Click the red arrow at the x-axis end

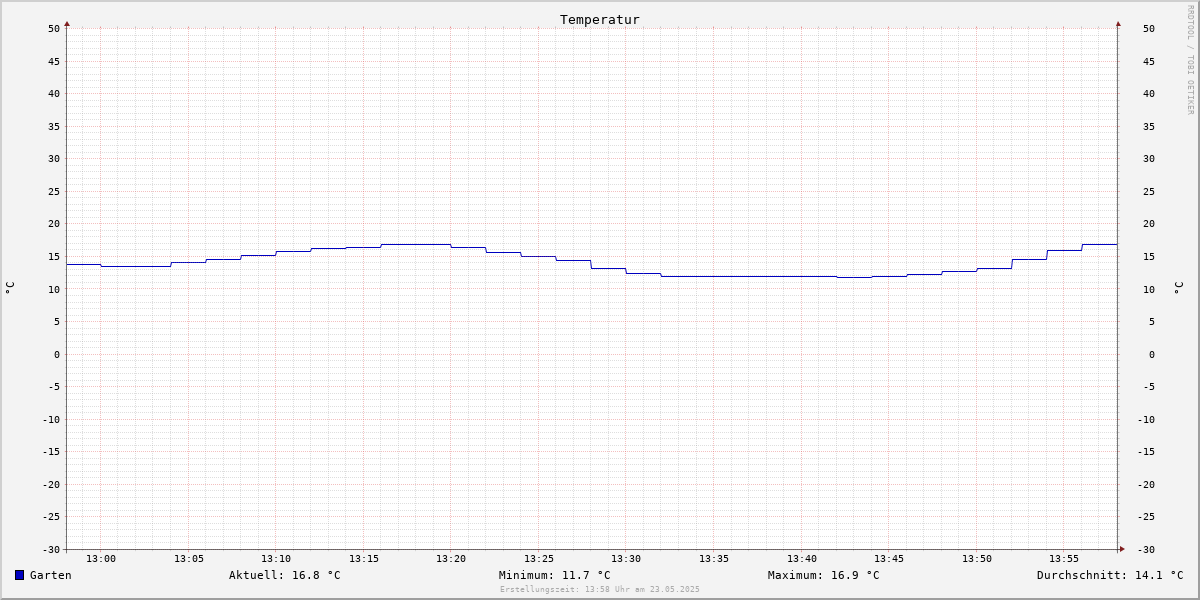[1122, 549]
